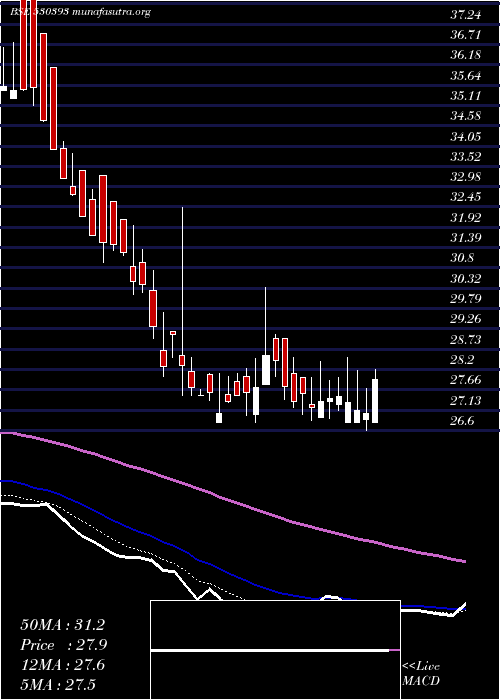This screenshot has height=700, width=500.
Task: Click the 29.79 price level label
Action: pyautogui.click(x=465, y=299)
